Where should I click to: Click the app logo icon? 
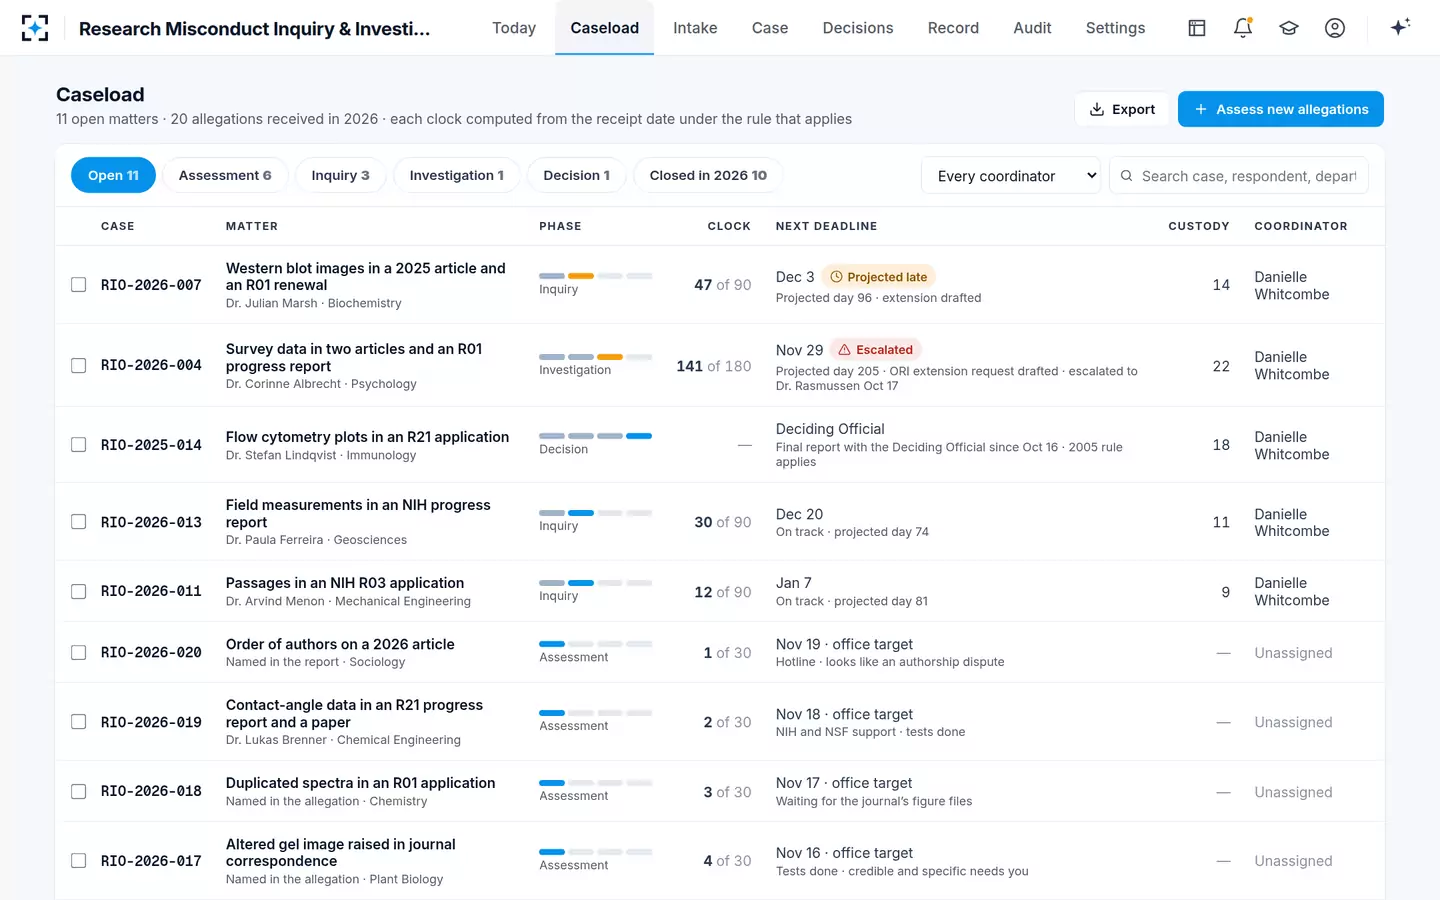click(x=35, y=28)
